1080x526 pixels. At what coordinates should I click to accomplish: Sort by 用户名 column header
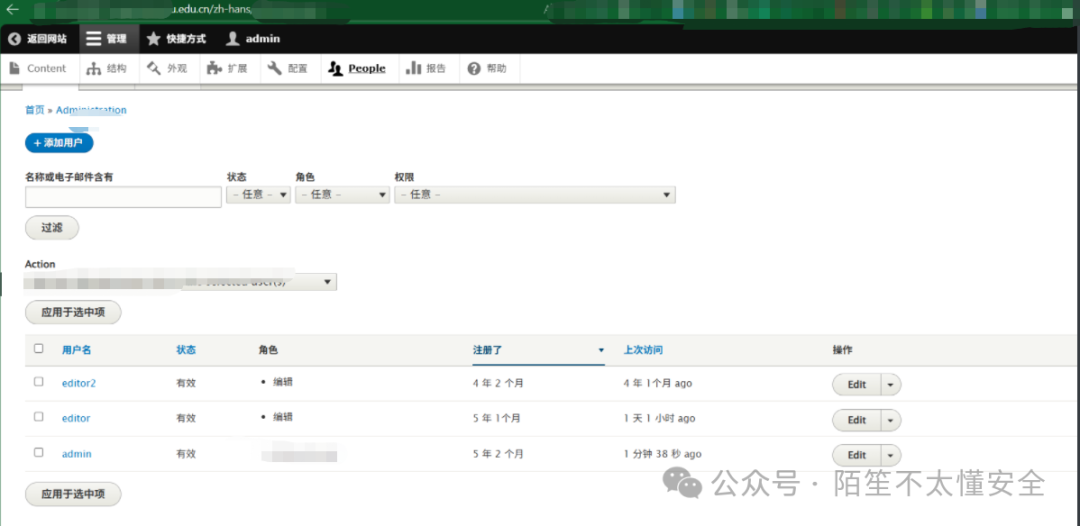point(76,350)
